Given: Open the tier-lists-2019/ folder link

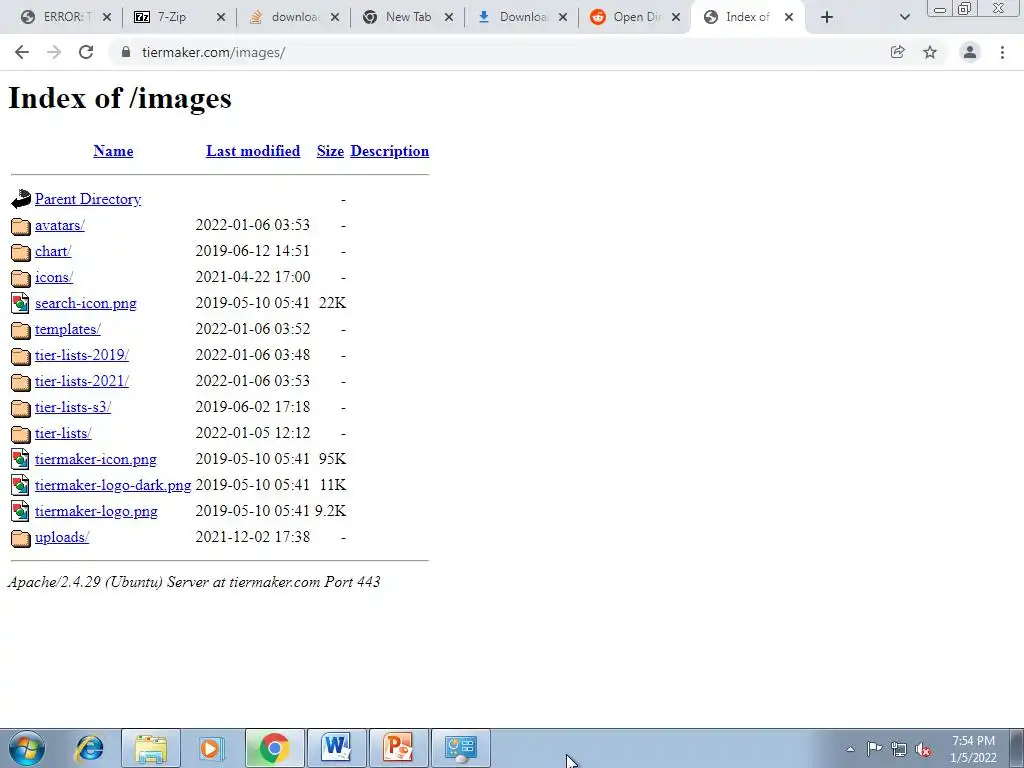Looking at the screenshot, I should [82, 355].
